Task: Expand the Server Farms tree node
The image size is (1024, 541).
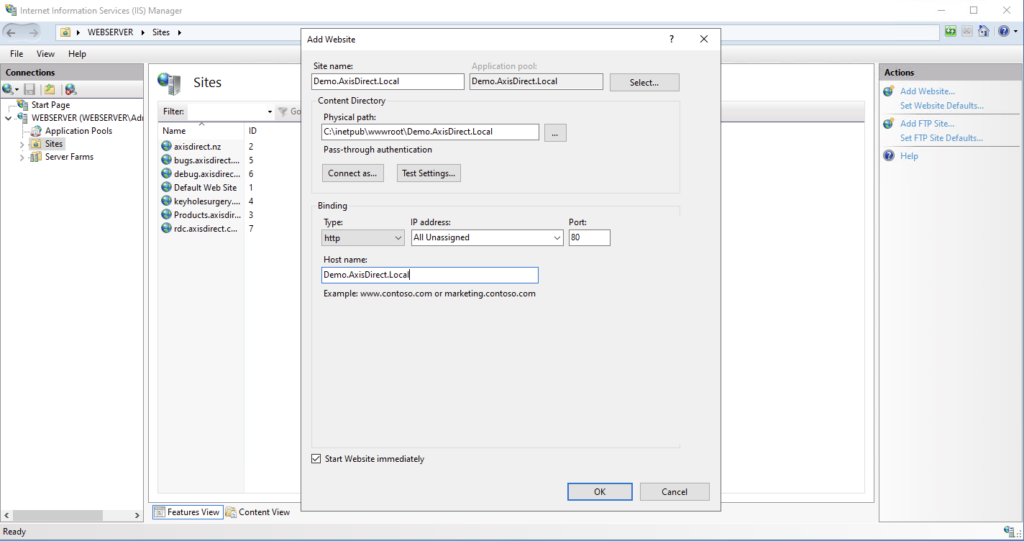Action: click(22, 157)
